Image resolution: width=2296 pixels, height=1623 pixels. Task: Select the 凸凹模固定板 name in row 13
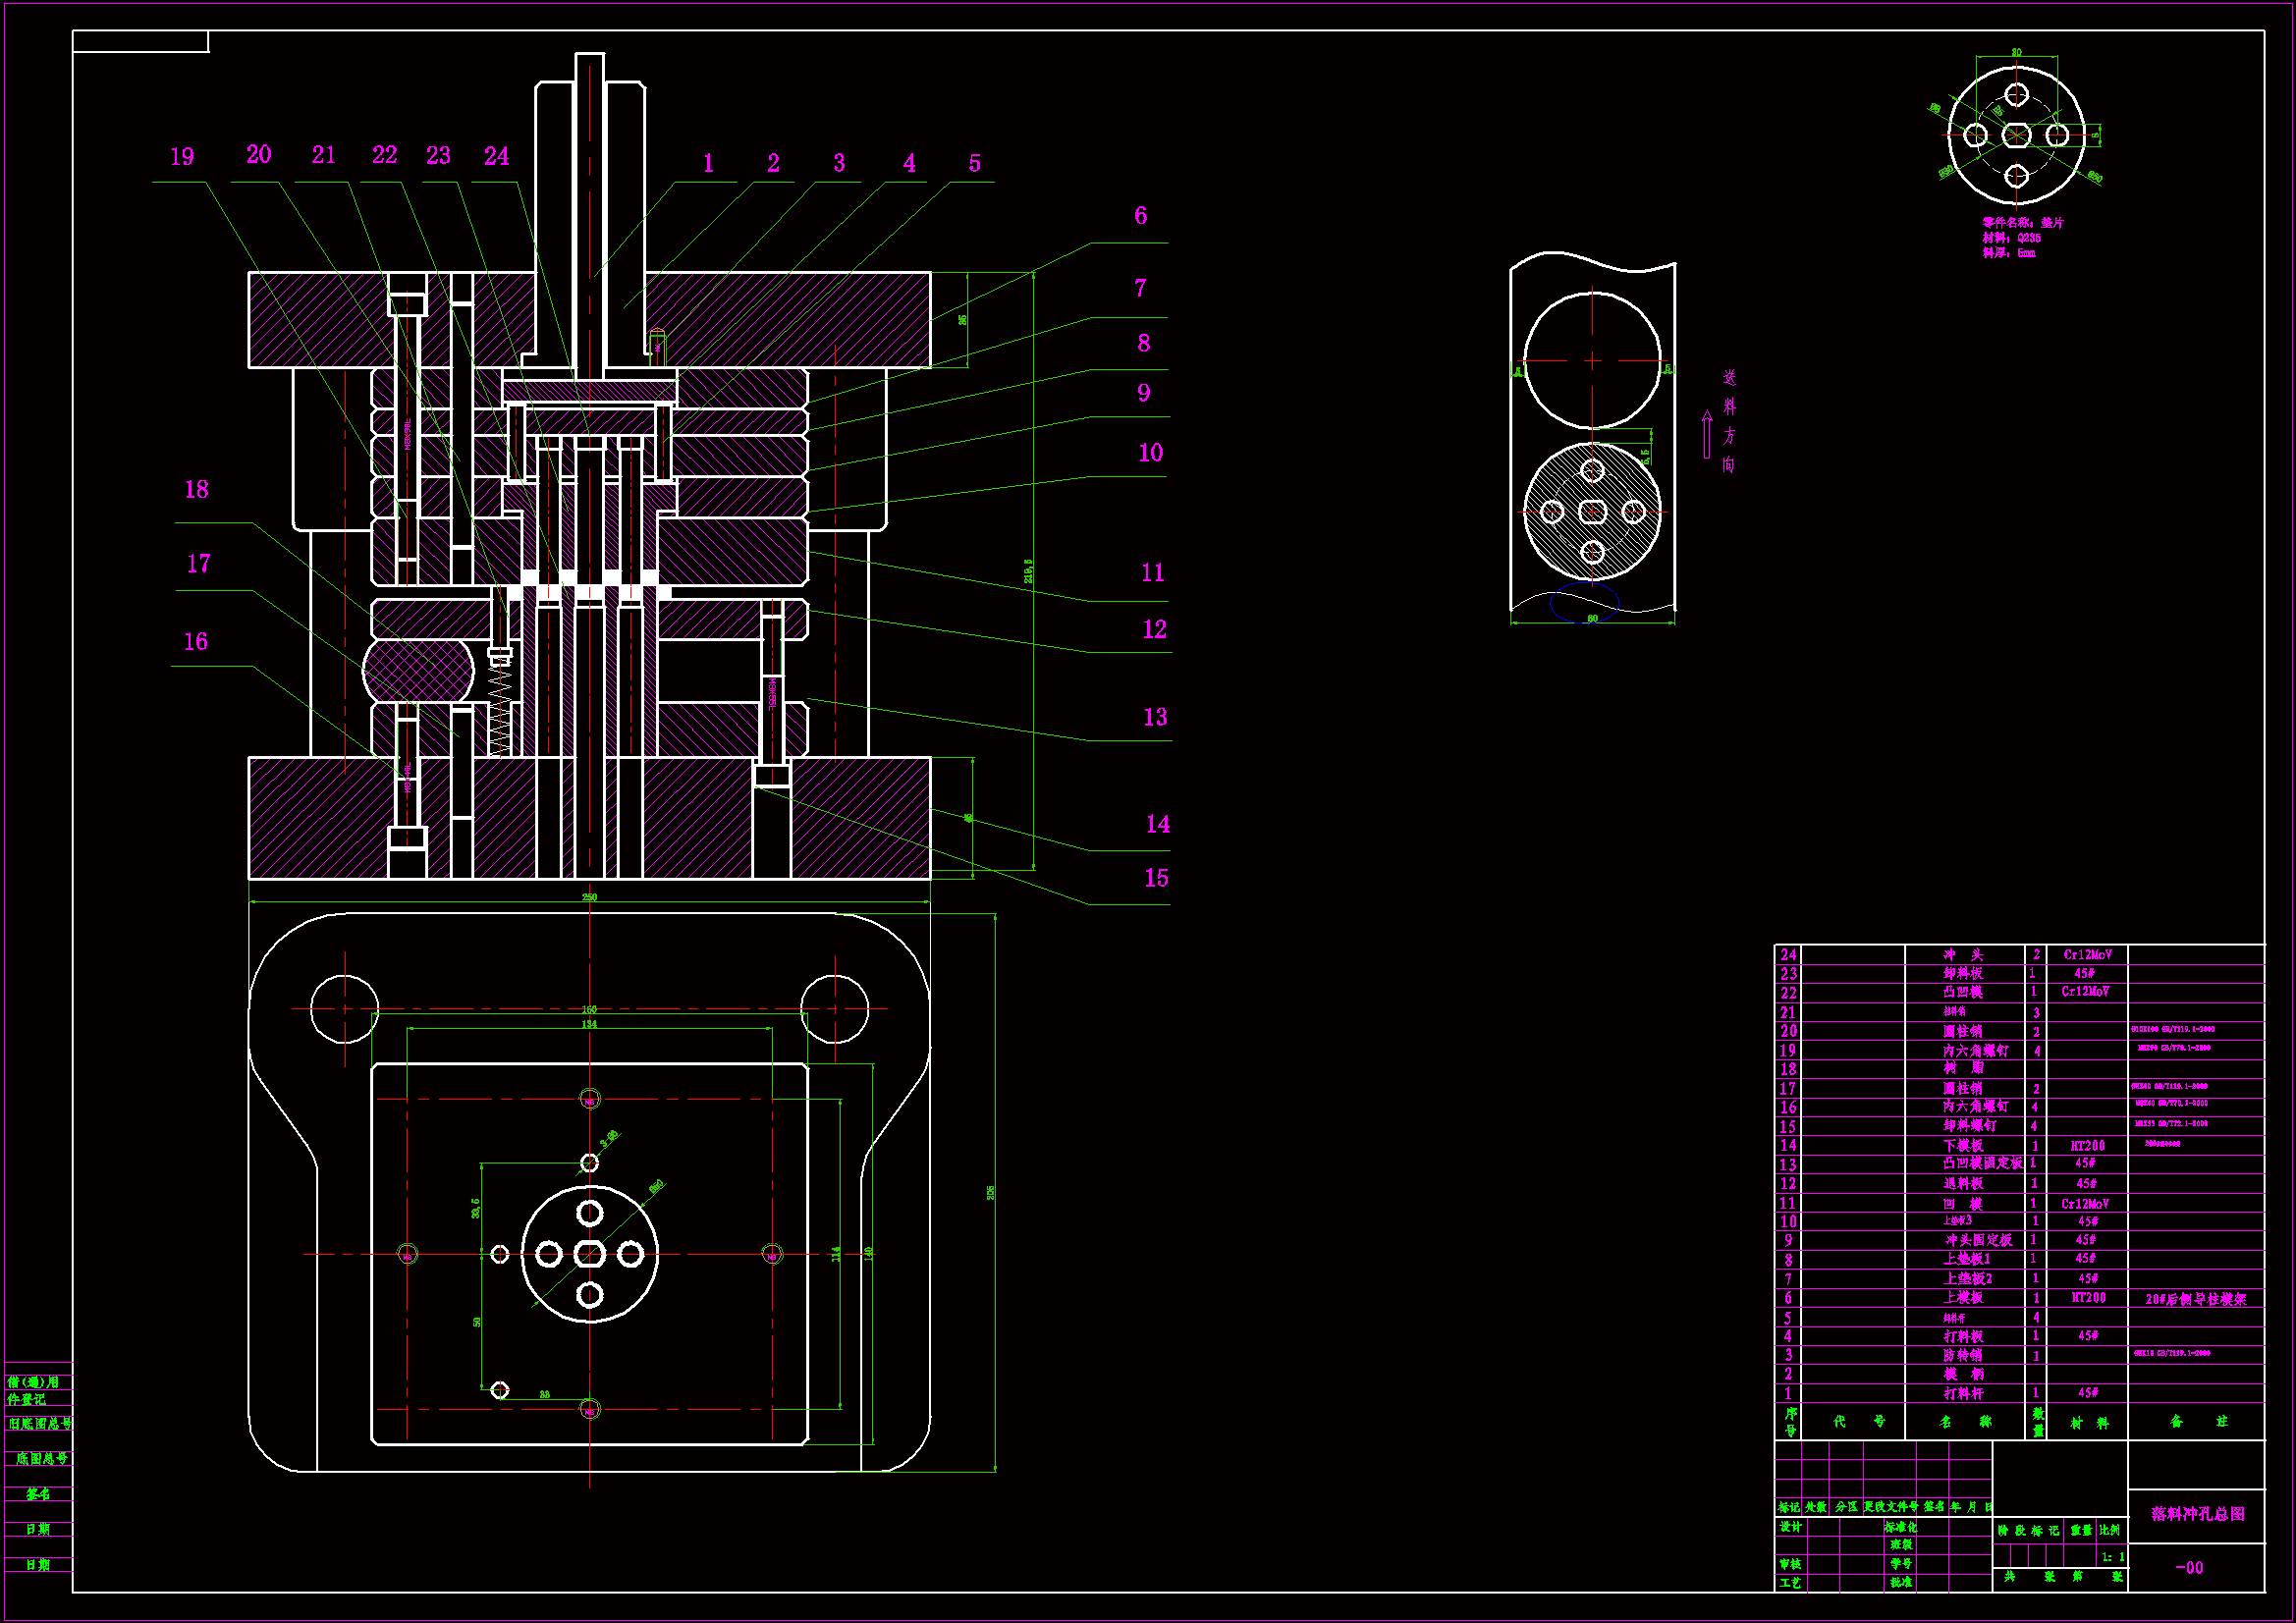1981,1163
